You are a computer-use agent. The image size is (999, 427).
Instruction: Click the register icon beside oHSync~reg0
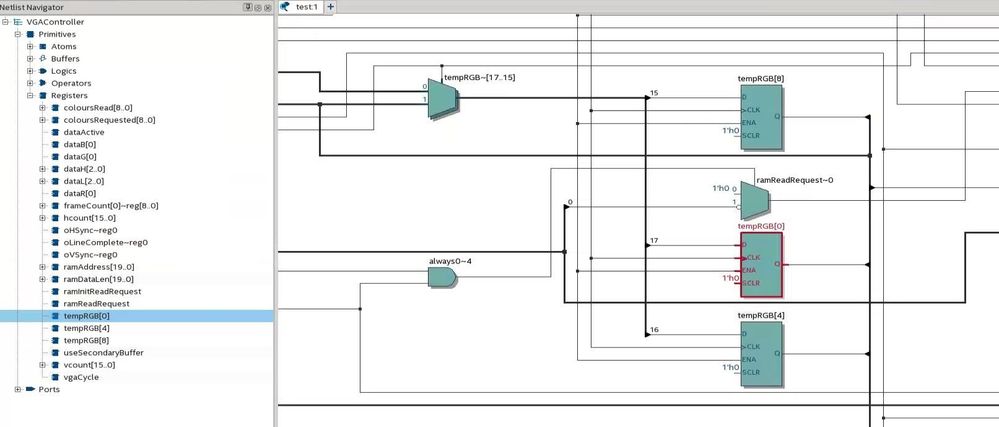(55, 230)
